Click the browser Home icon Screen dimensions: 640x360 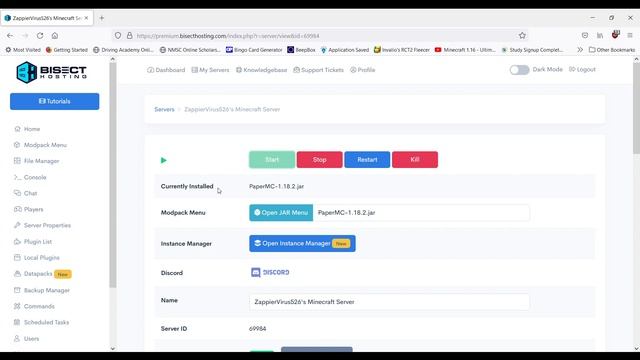(x=55, y=36)
